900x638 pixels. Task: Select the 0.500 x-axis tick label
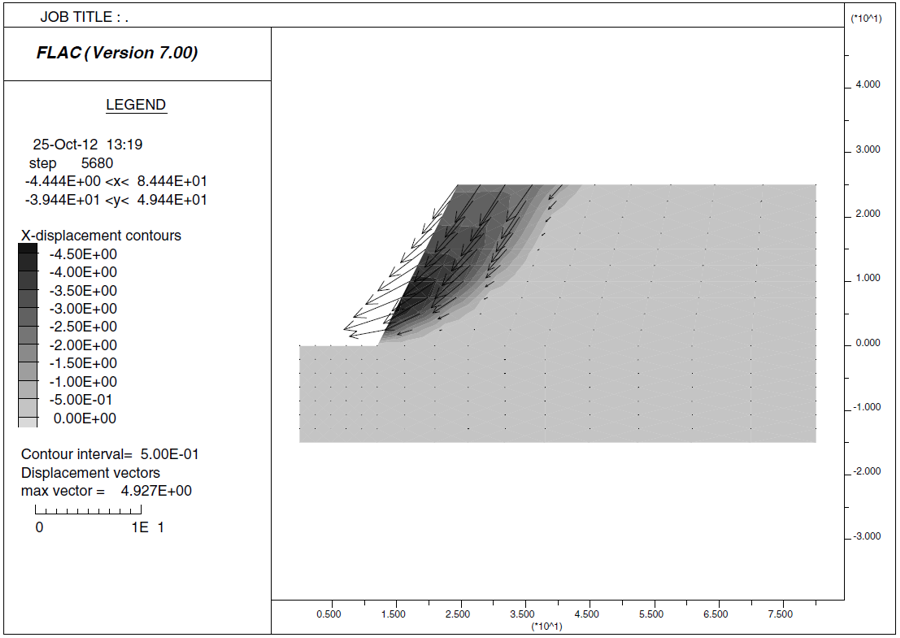point(329,614)
